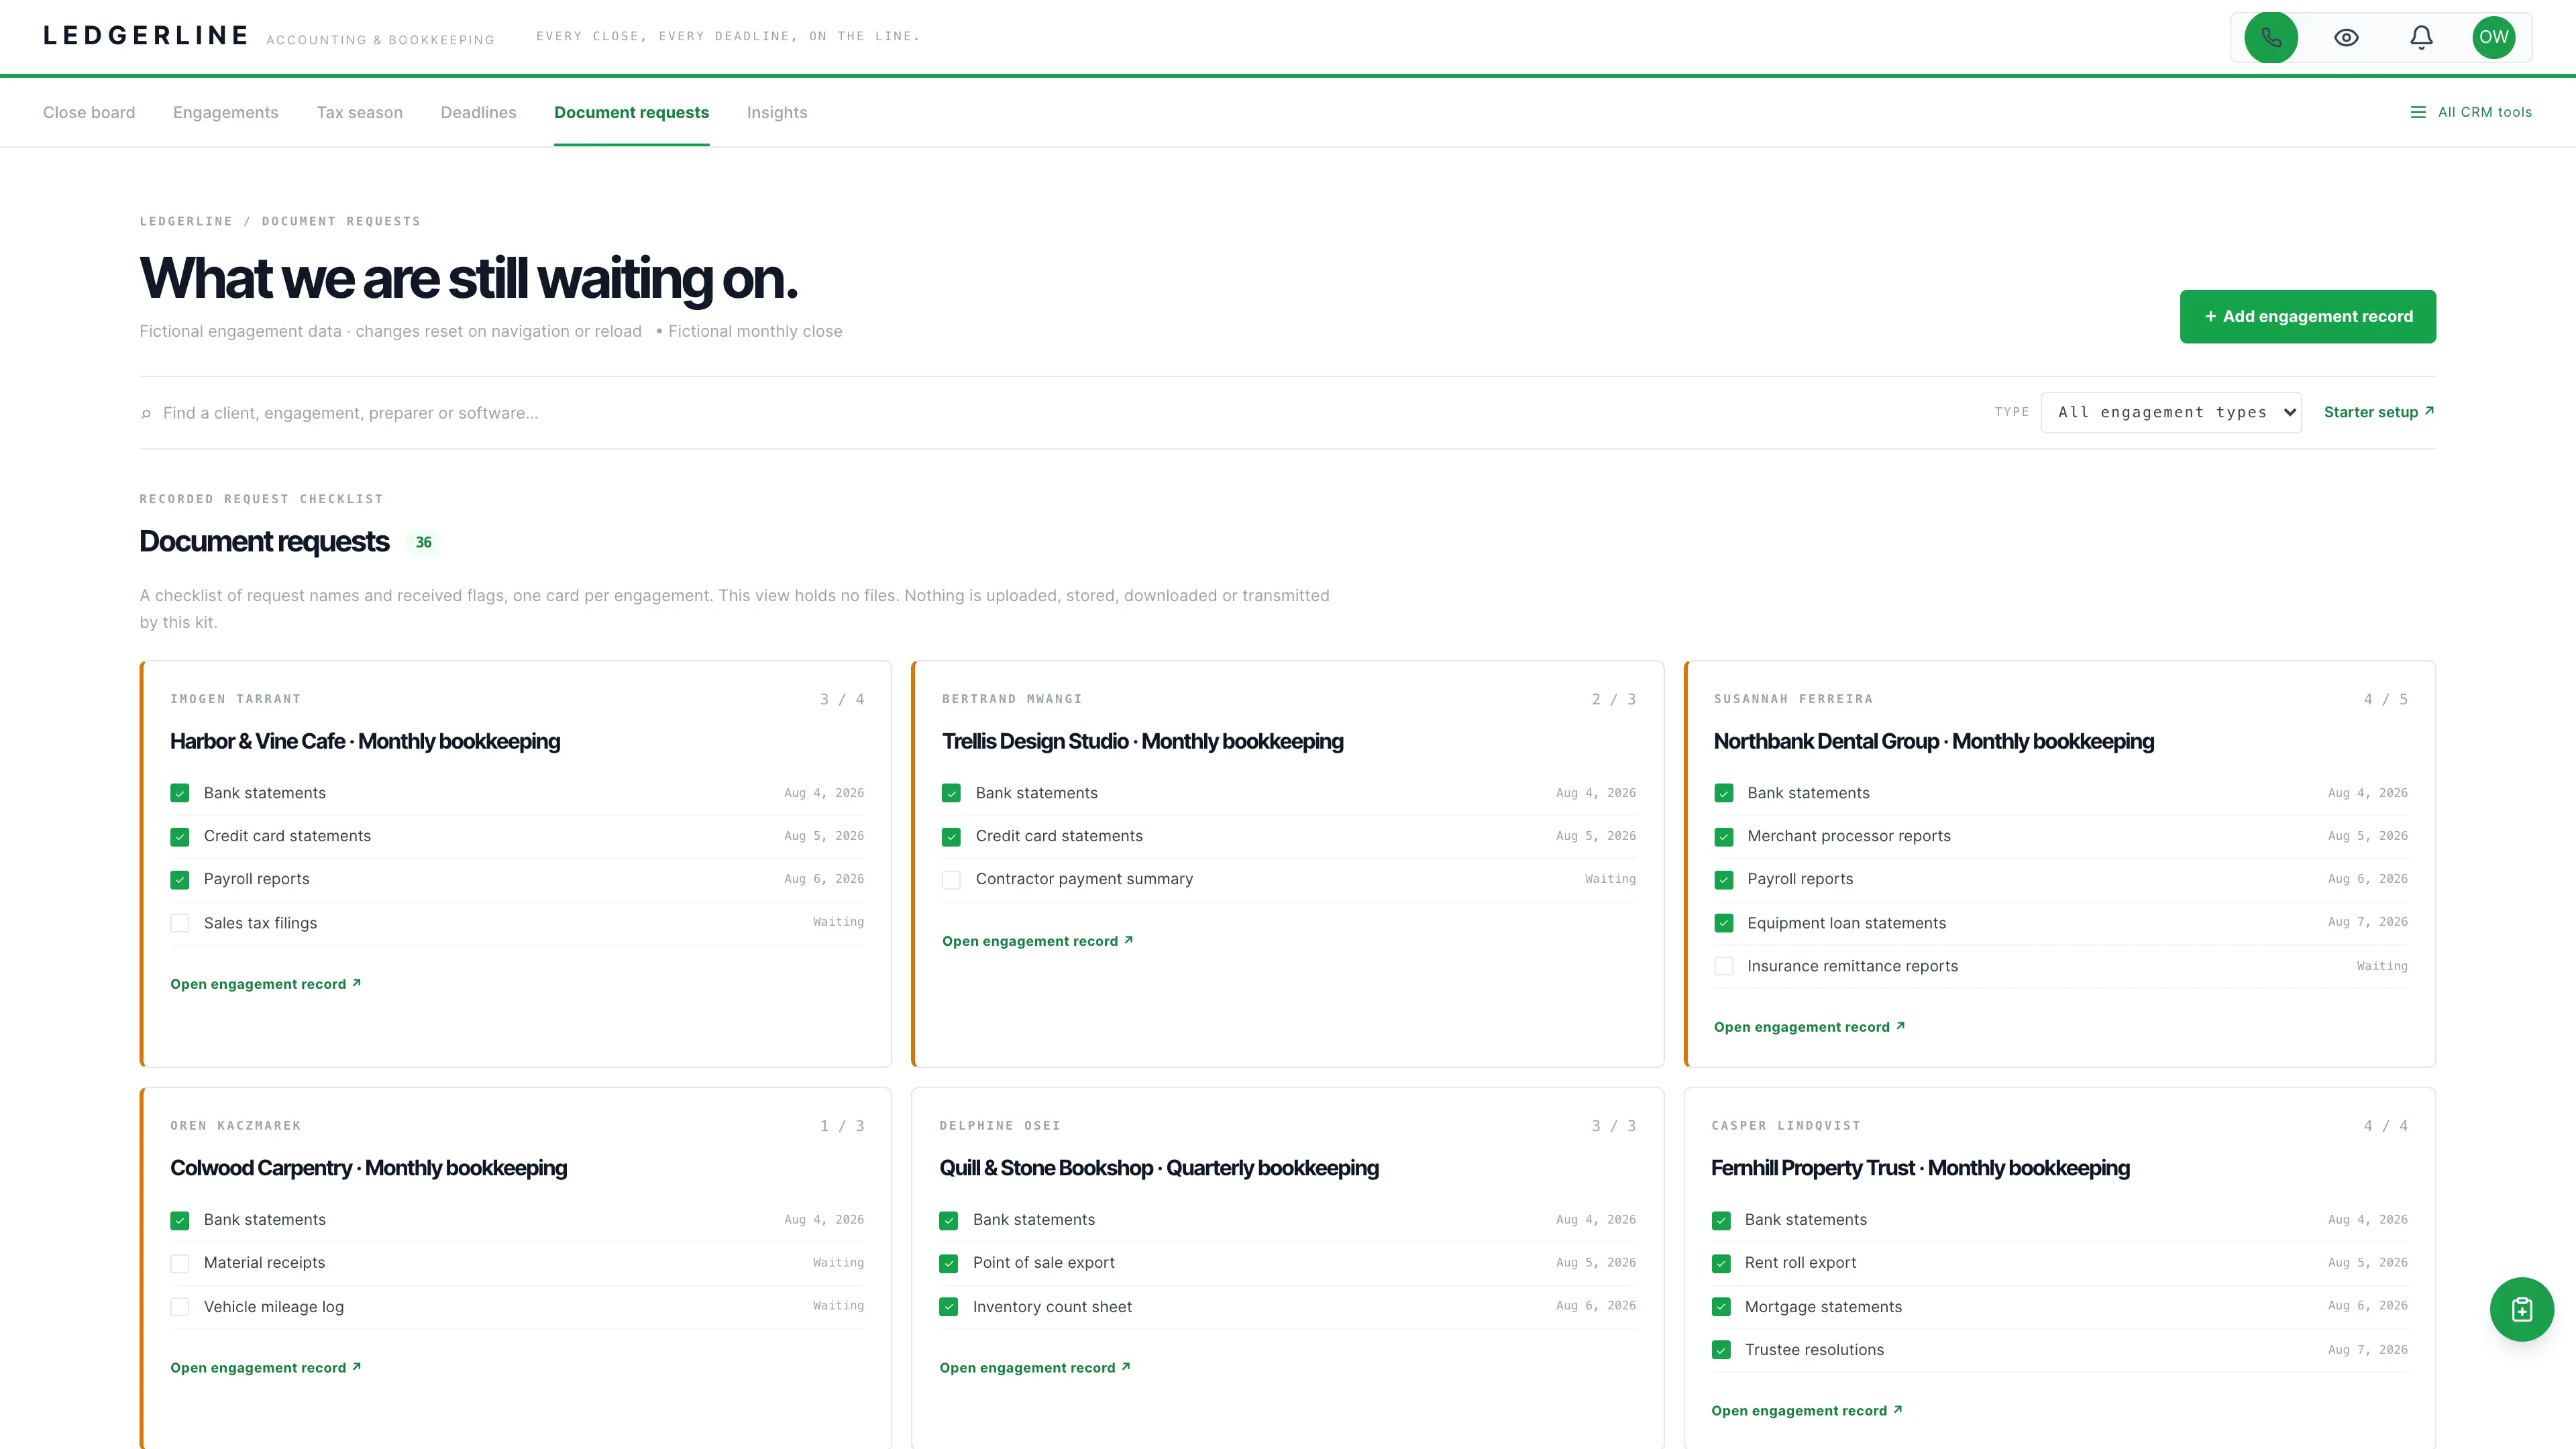Click the 1 / 3 count on Colwood card

pos(842,1126)
